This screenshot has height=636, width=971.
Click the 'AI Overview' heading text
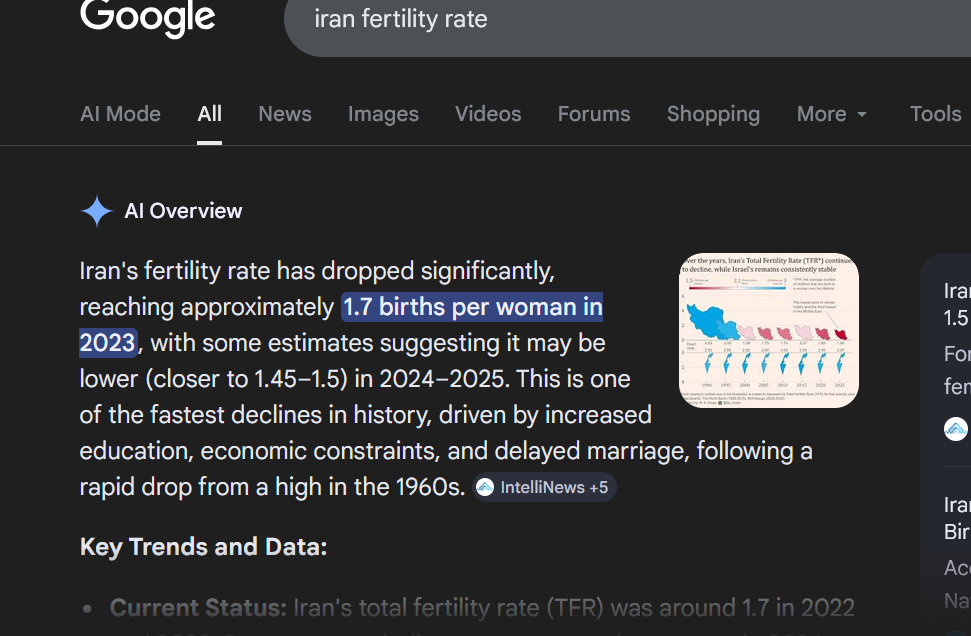(183, 211)
